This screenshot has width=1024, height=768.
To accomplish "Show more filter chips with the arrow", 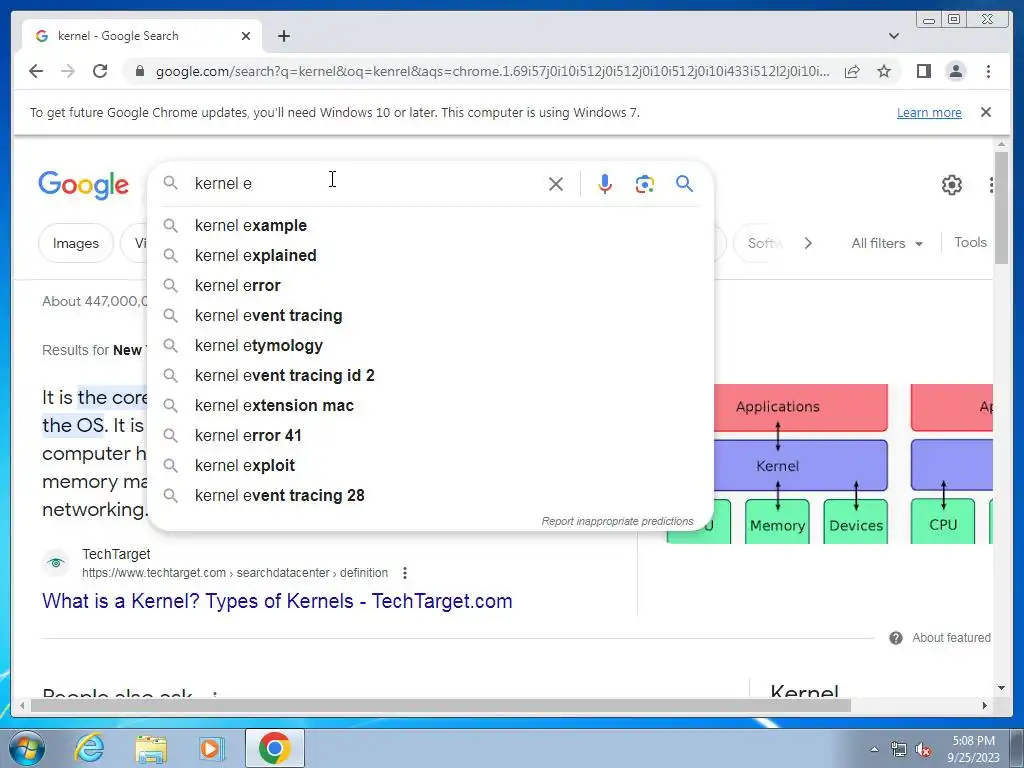I will 808,243.
